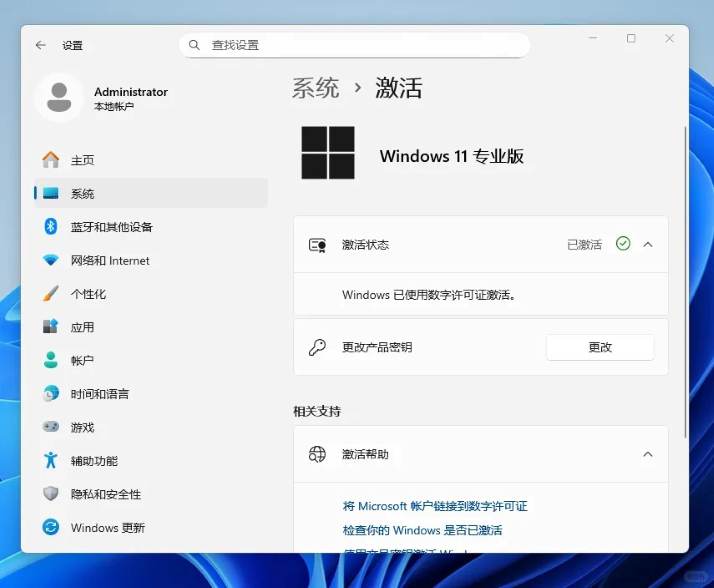
Task: Click the 帐户 person icon
Action: [x=51, y=360]
